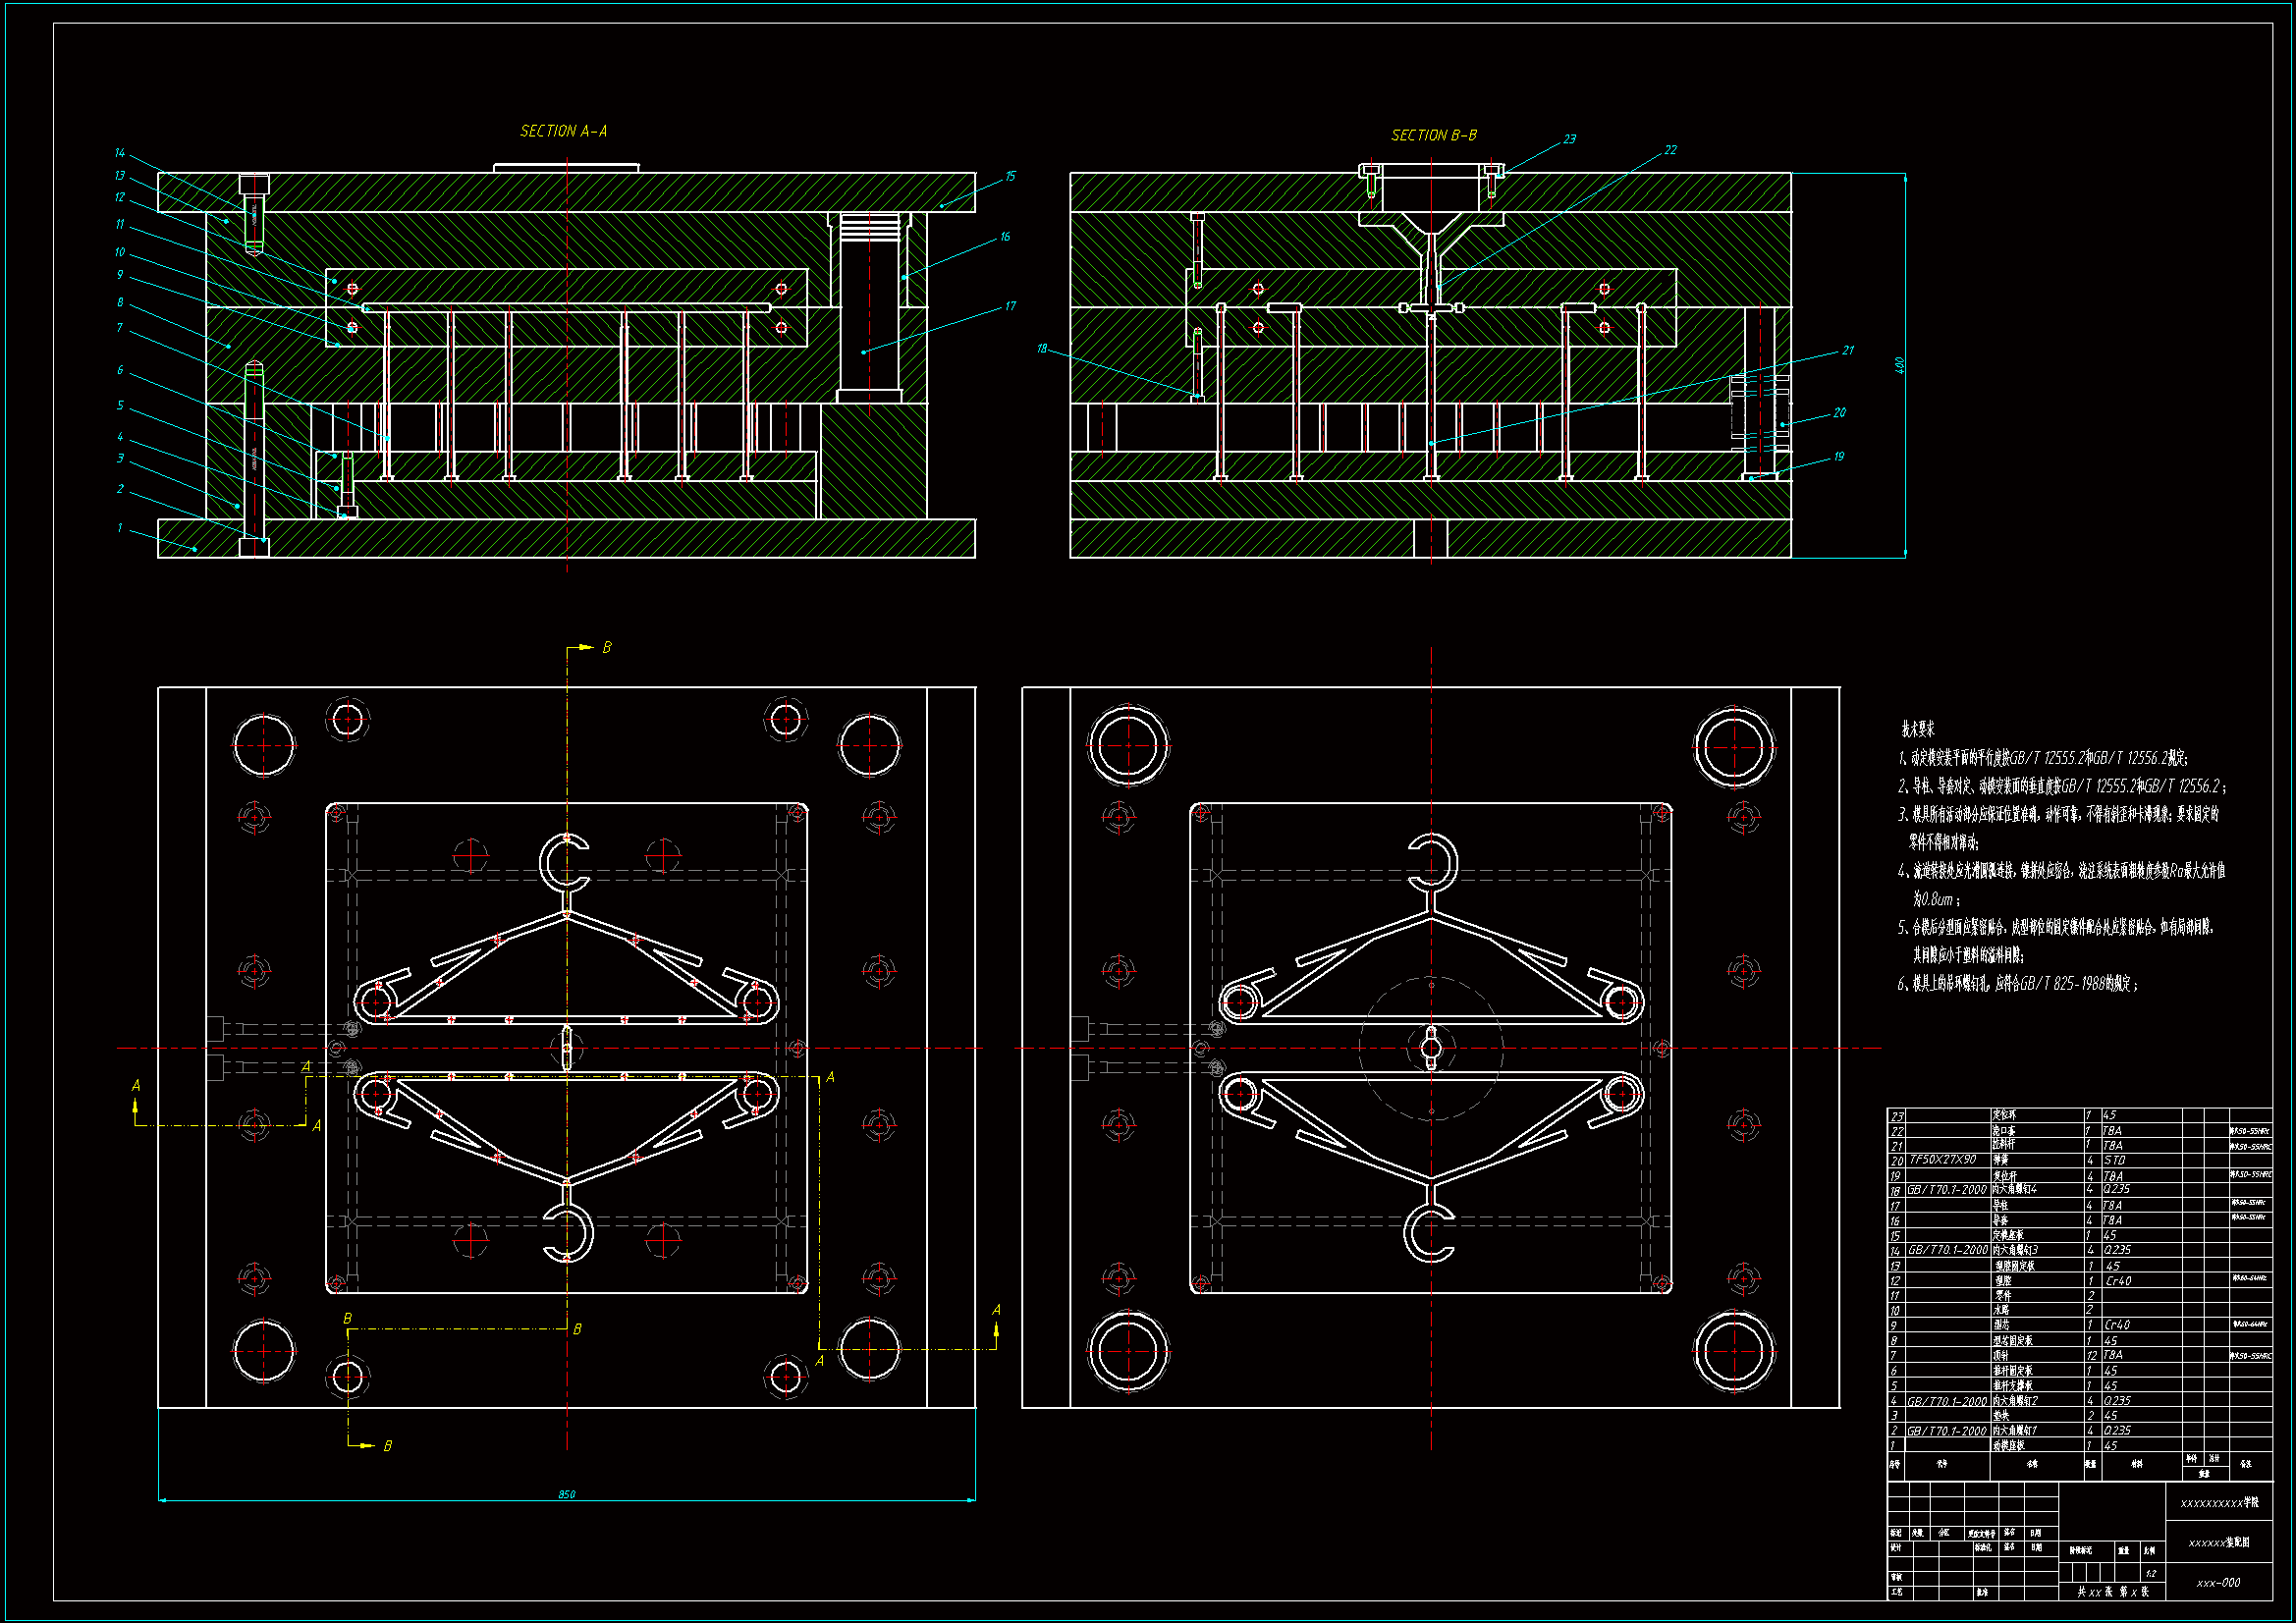Click balloon number 23 in section B-B

coord(1569,139)
